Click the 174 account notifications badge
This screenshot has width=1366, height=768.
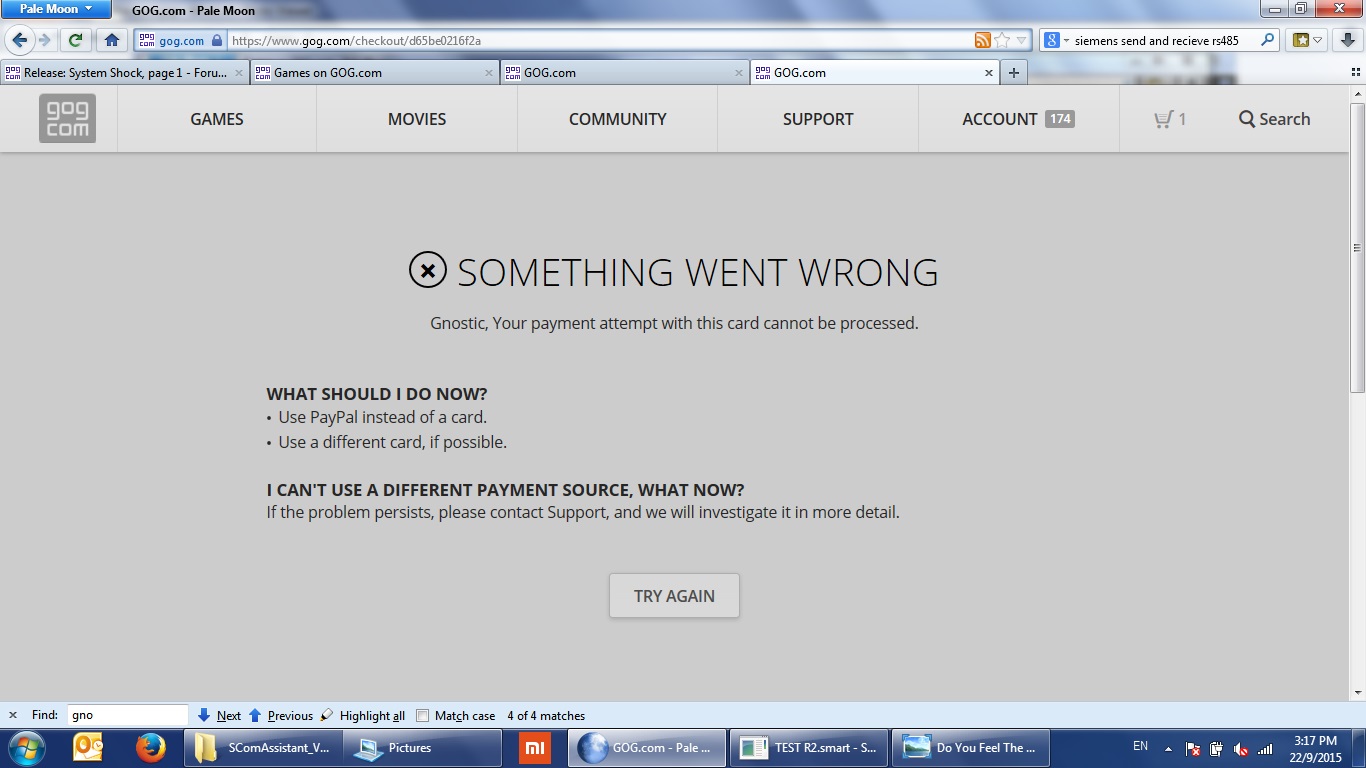coord(1060,118)
